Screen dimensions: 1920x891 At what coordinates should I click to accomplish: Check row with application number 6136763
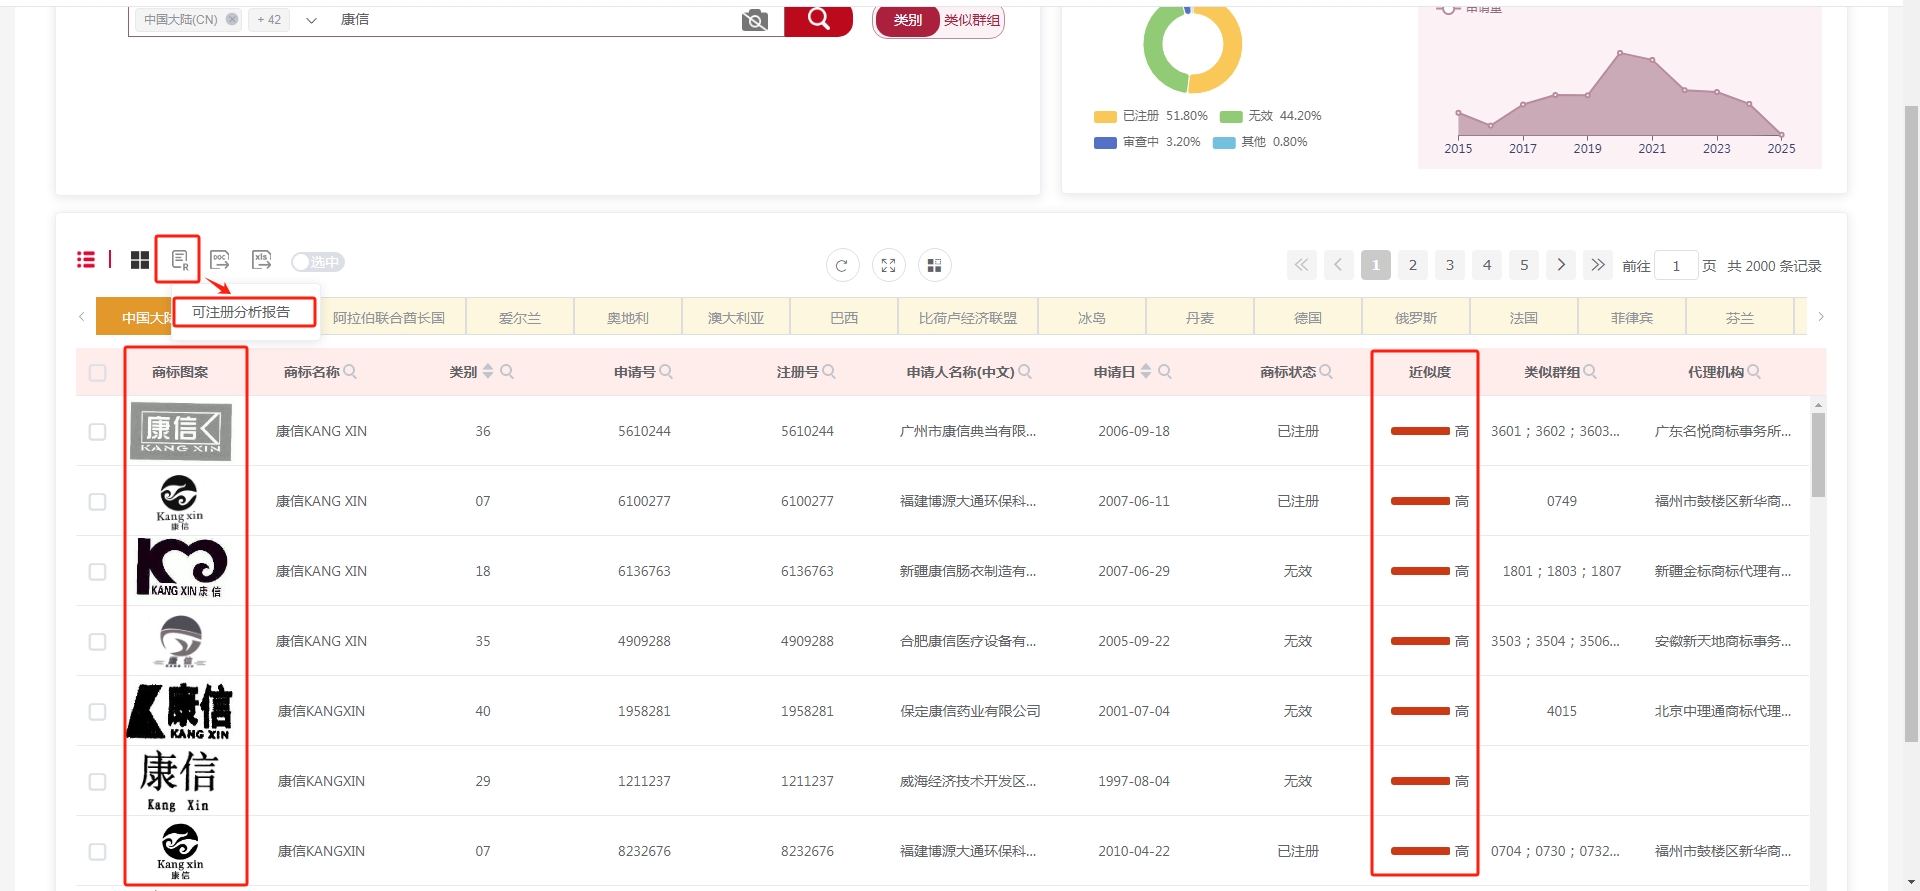97,571
